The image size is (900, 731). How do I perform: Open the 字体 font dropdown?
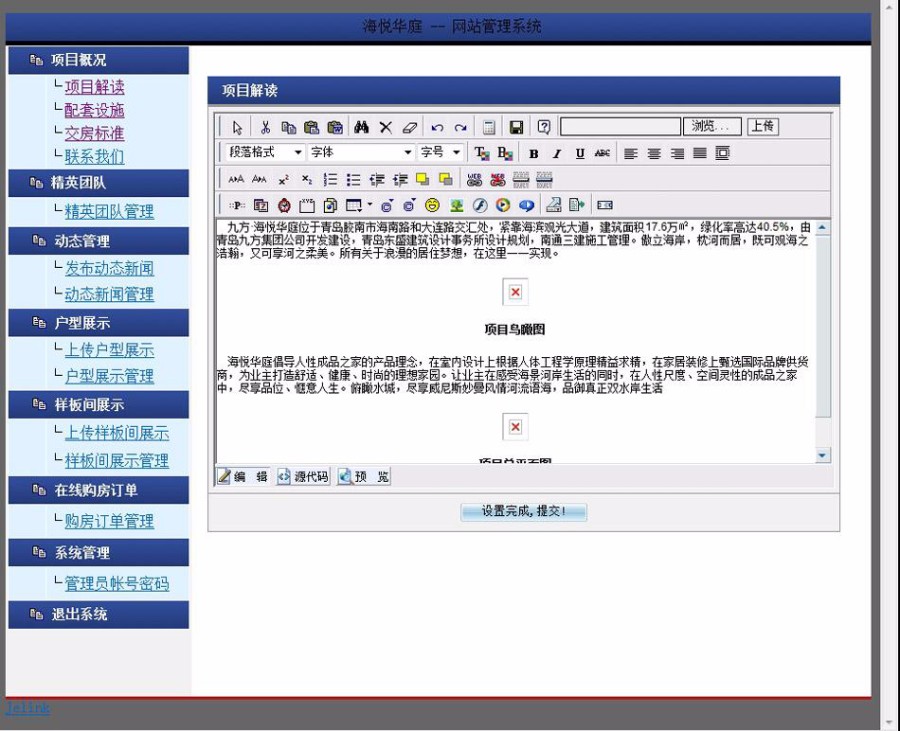(361, 153)
